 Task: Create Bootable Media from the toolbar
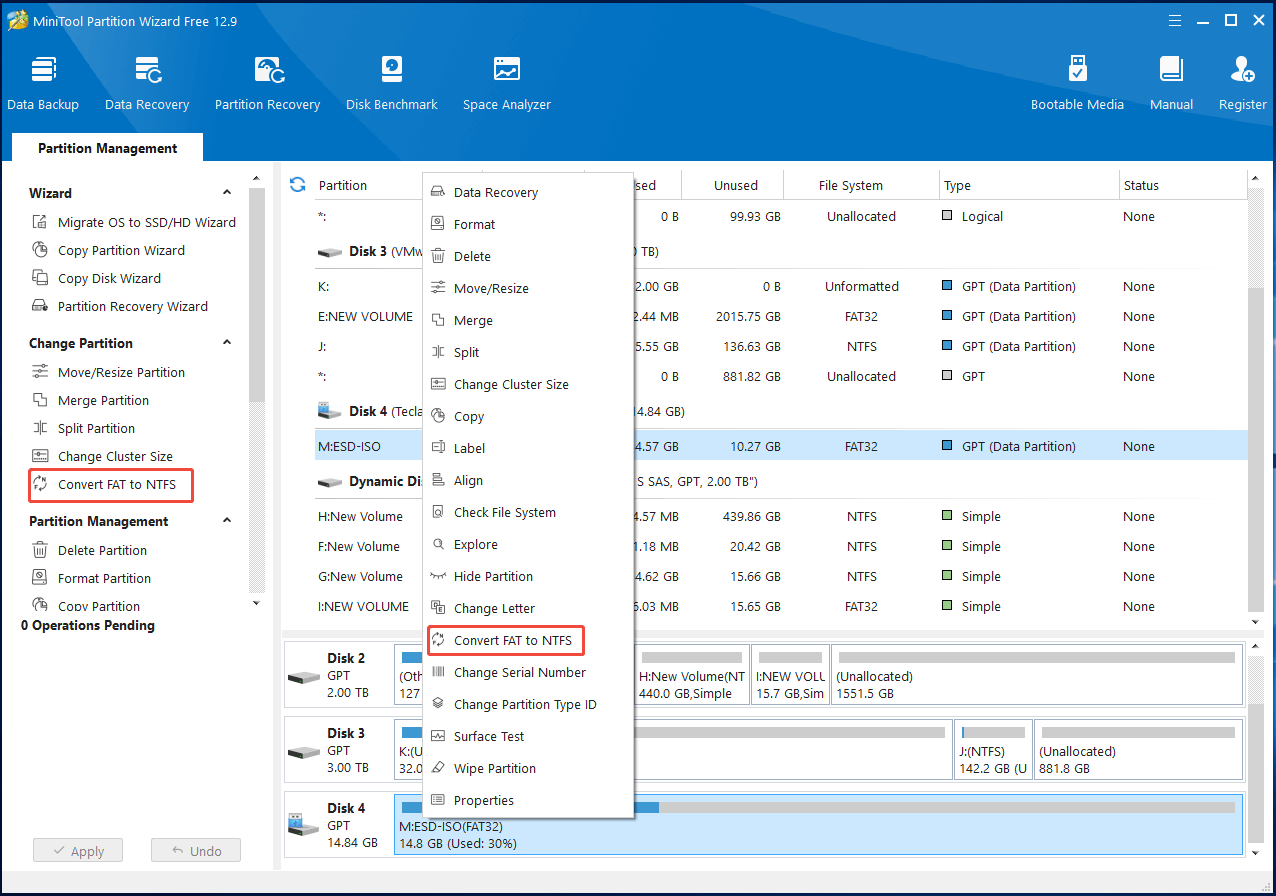coord(1077,84)
